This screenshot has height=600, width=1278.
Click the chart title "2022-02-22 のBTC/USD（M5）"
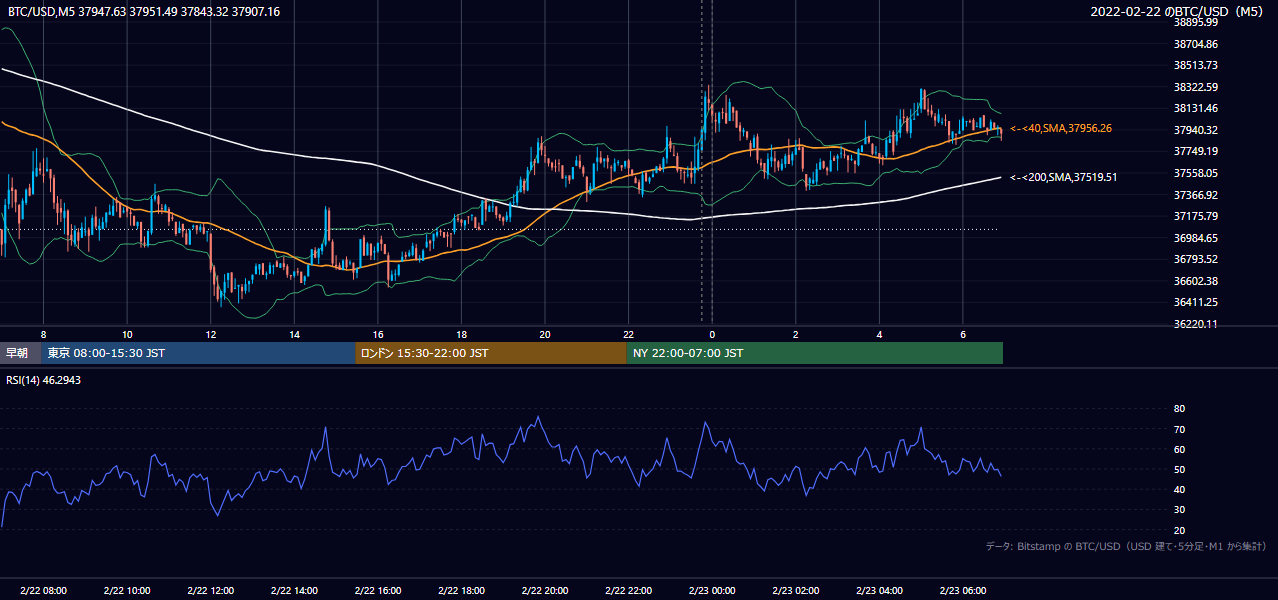[1179, 11]
